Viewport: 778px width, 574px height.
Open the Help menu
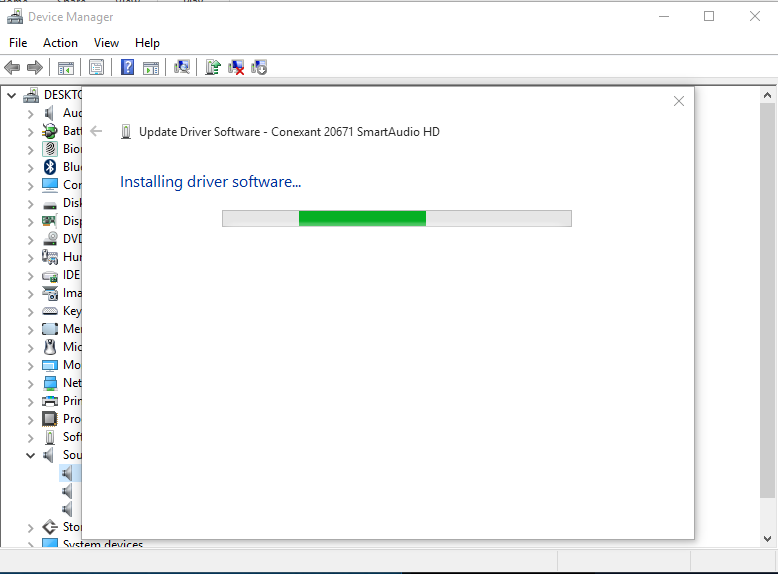pos(147,43)
